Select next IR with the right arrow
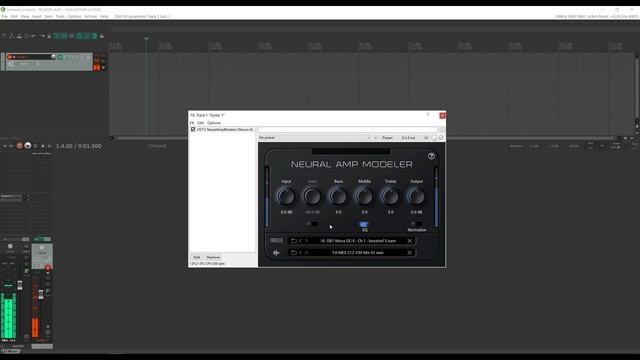640x360 pixels. click(x=307, y=253)
